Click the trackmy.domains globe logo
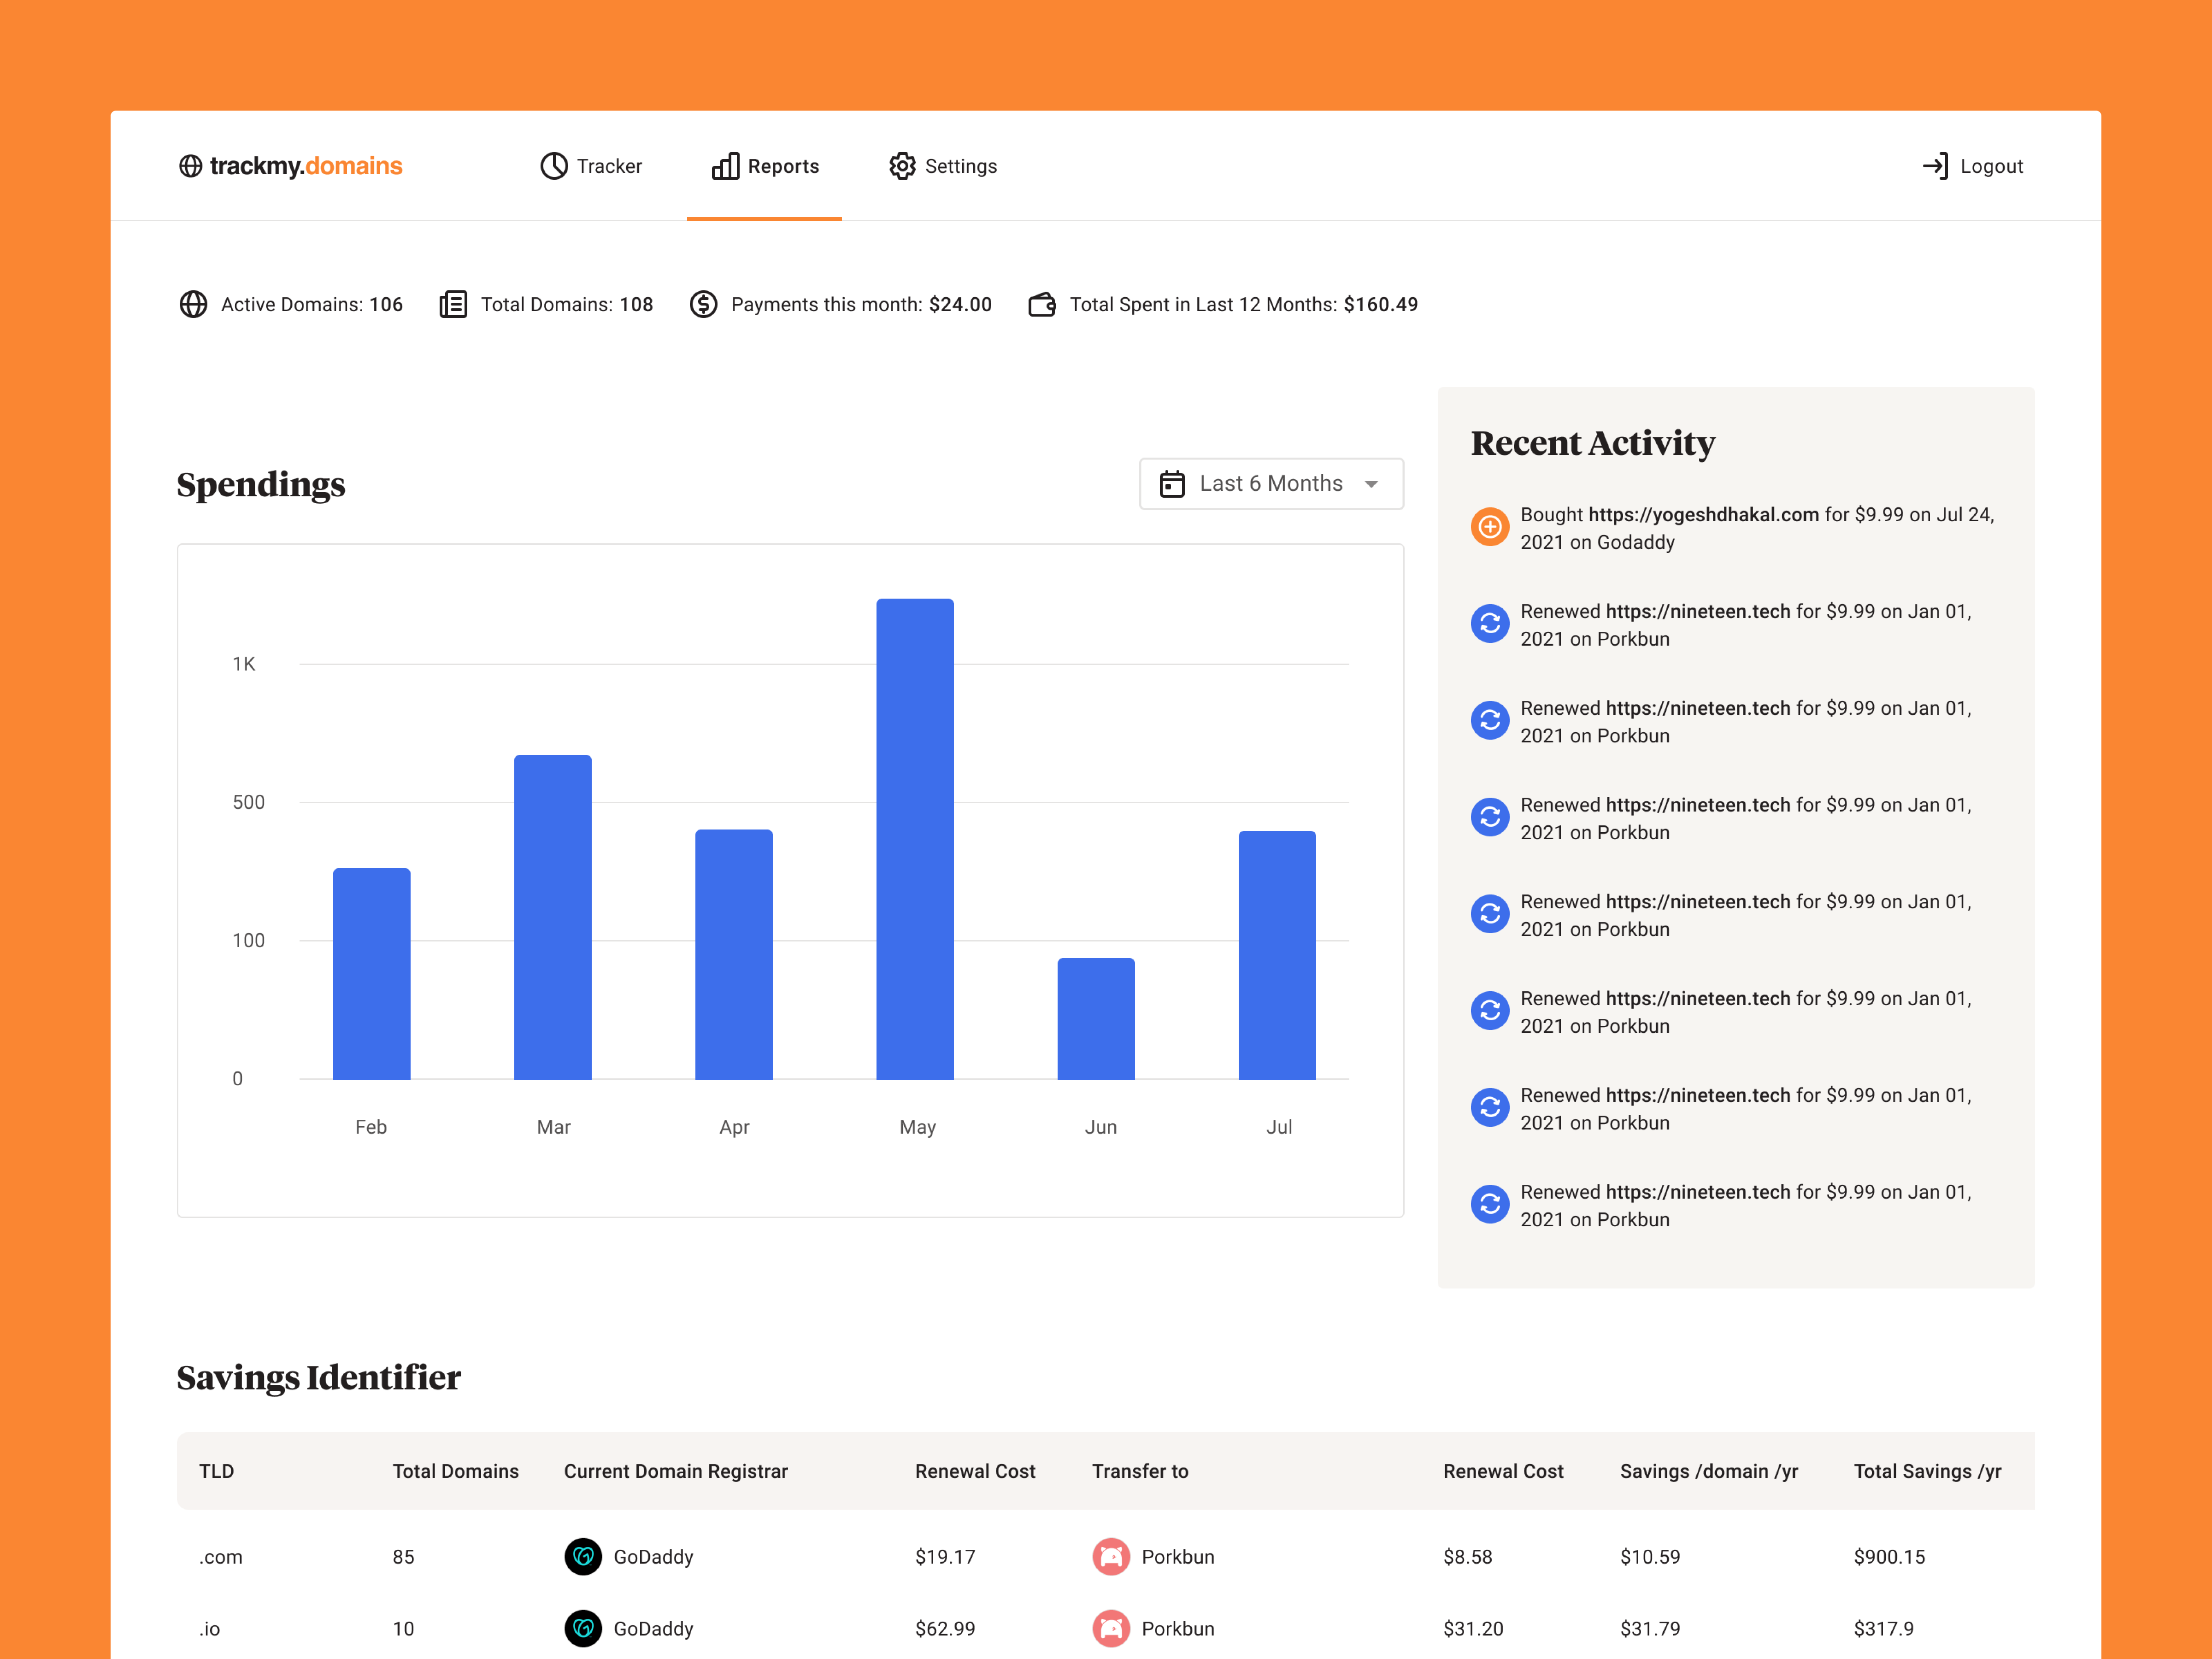2212x1659 pixels. 190,166
